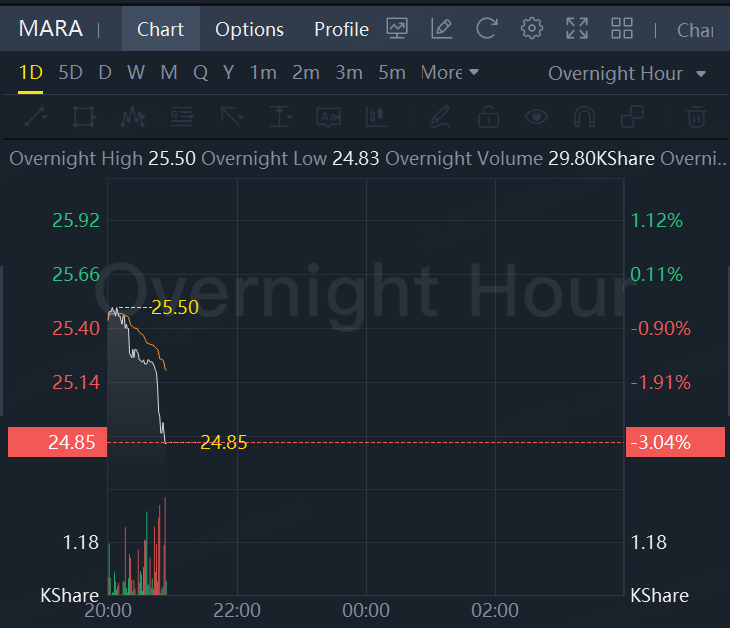Image resolution: width=730 pixels, height=628 pixels.
Task: Click the edit note pencil icon
Action: pyautogui.click(x=442, y=29)
